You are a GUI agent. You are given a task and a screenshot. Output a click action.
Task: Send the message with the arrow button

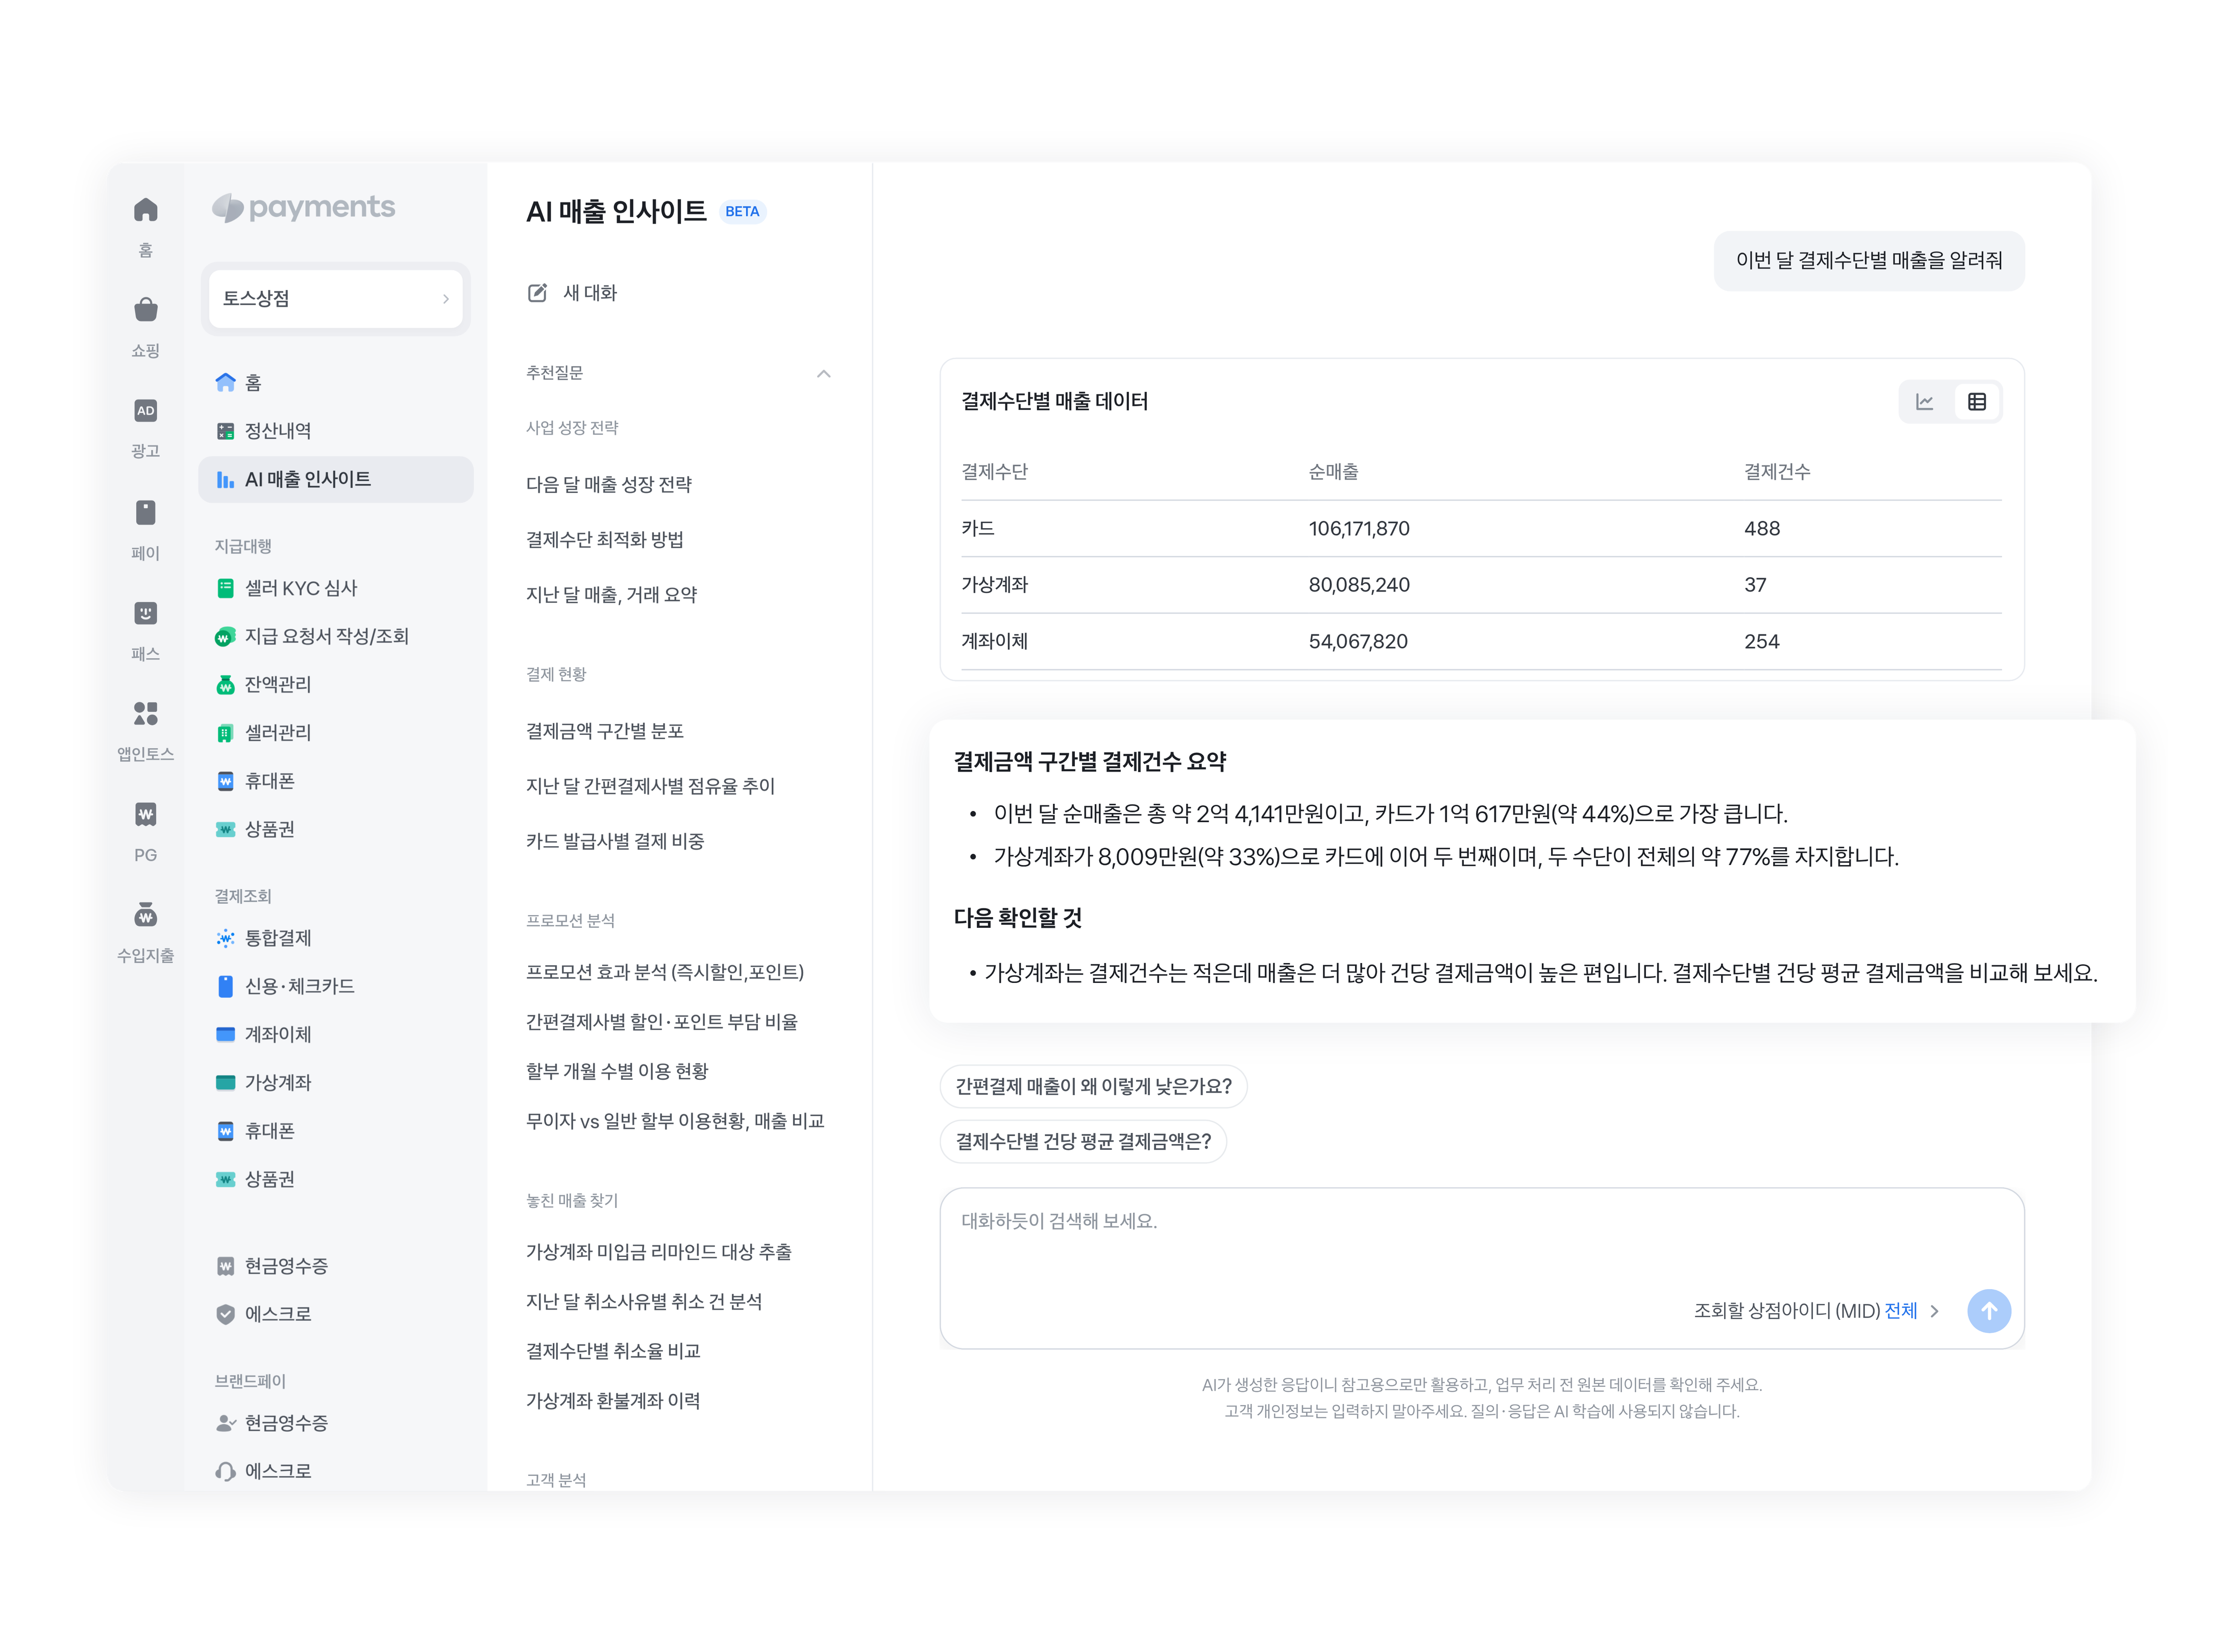(1989, 1310)
